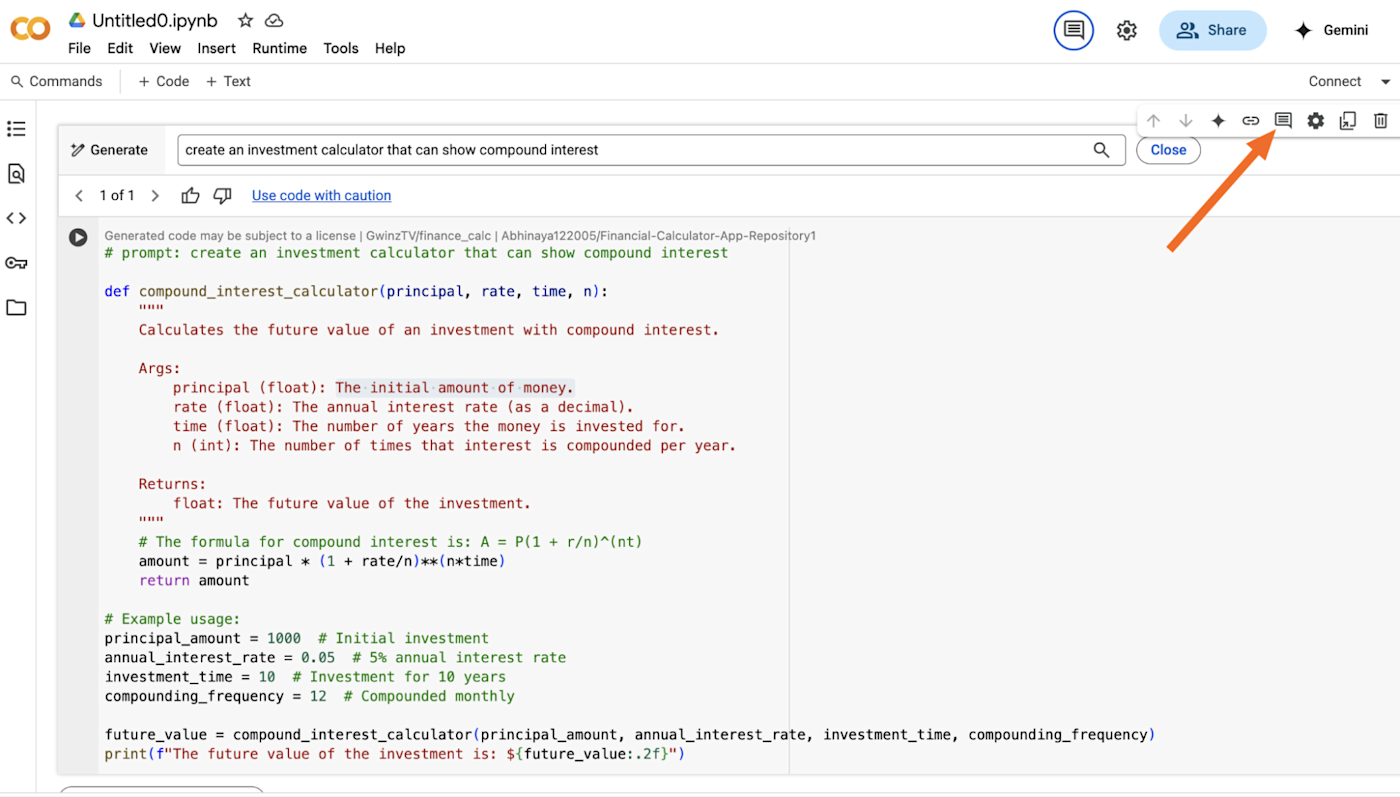Open the Runtime menu
The height and width of the screenshot is (797, 1400).
(x=279, y=48)
